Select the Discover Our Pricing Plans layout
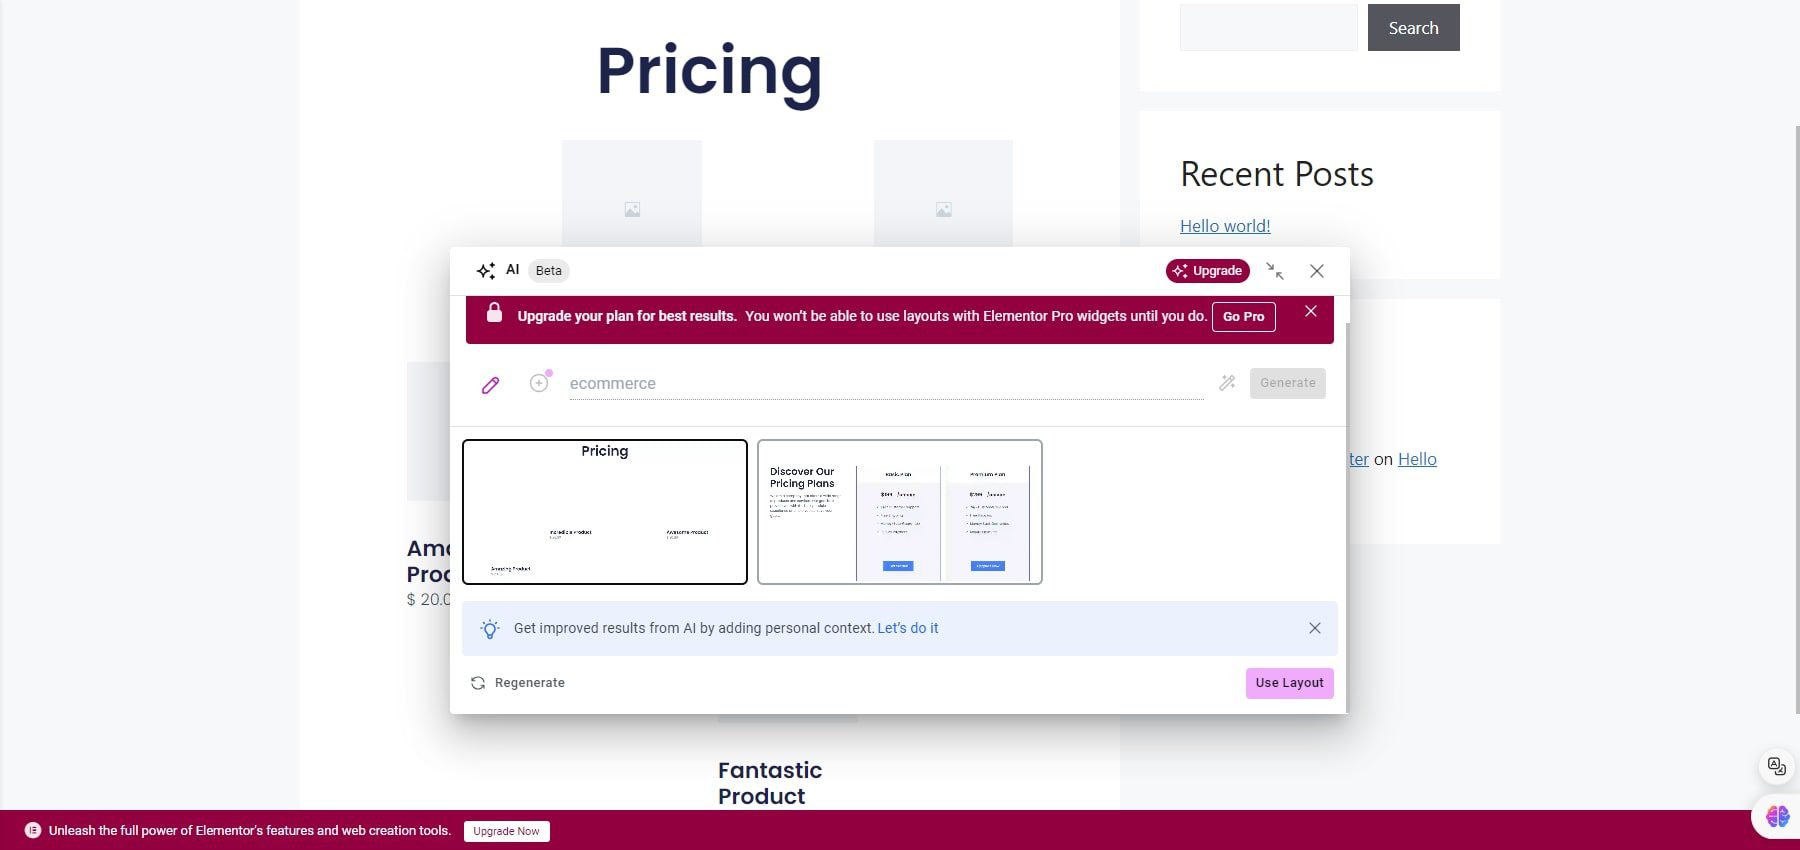This screenshot has height=850, width=1800. tap(899, 511)
